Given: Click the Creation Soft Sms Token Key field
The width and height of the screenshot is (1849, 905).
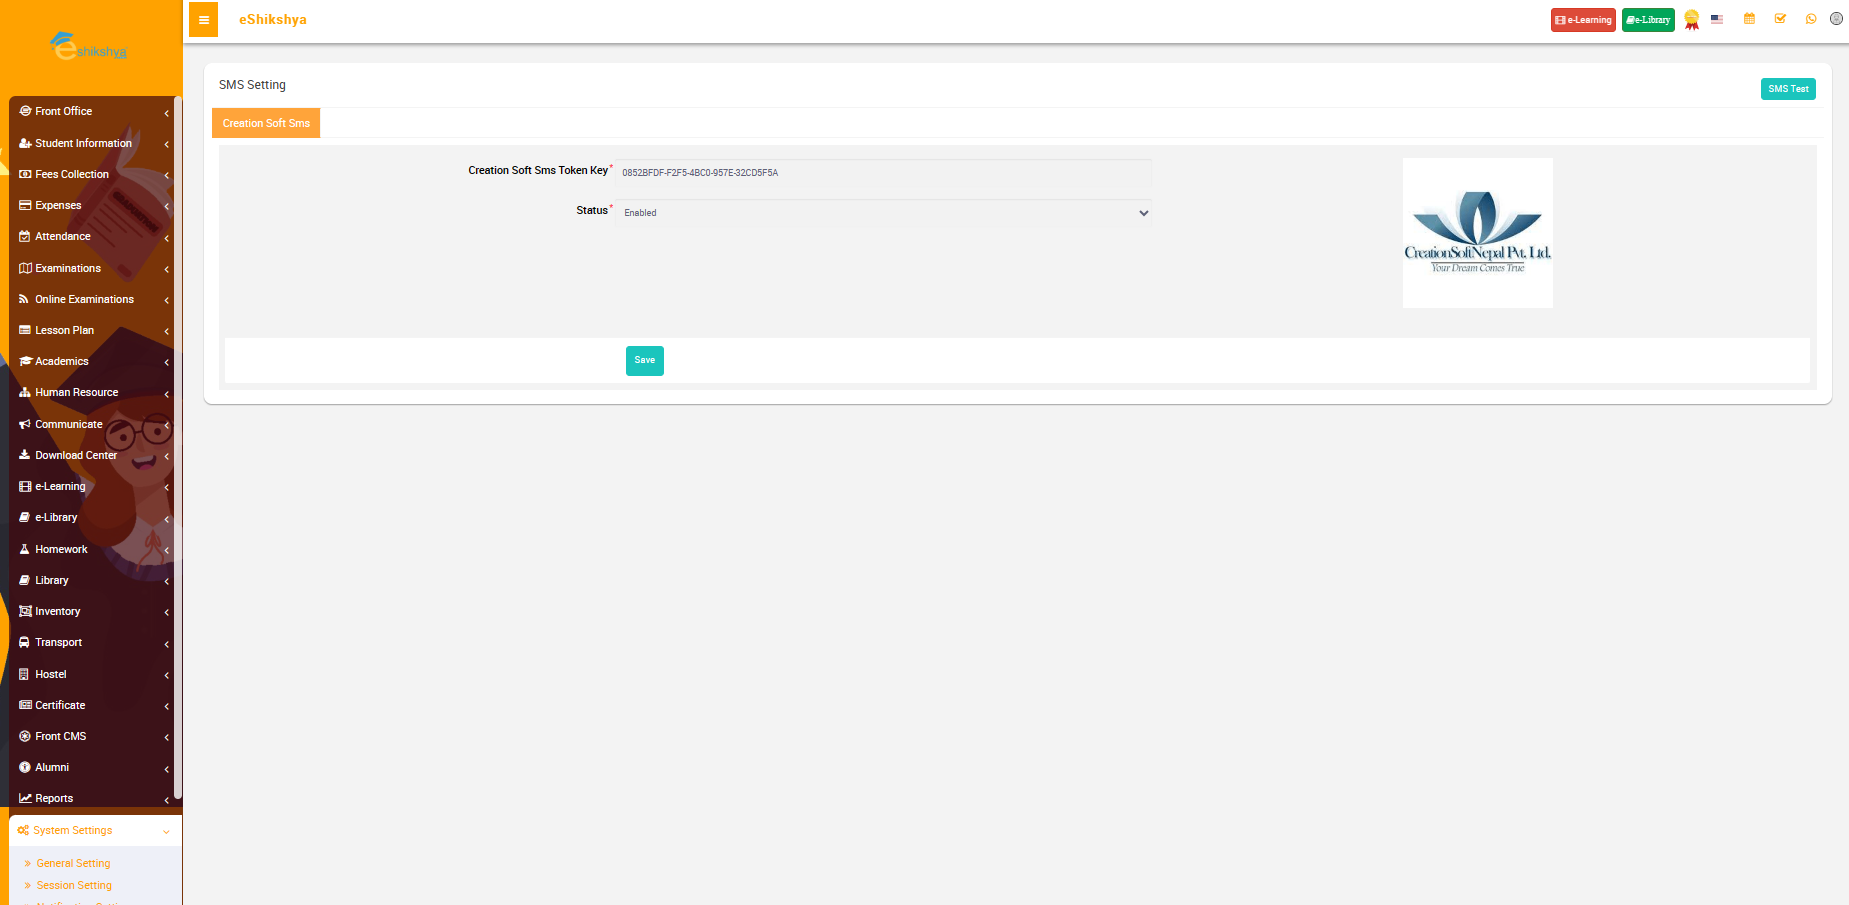Looking at the screenshot, I should (x=883, y=173).
